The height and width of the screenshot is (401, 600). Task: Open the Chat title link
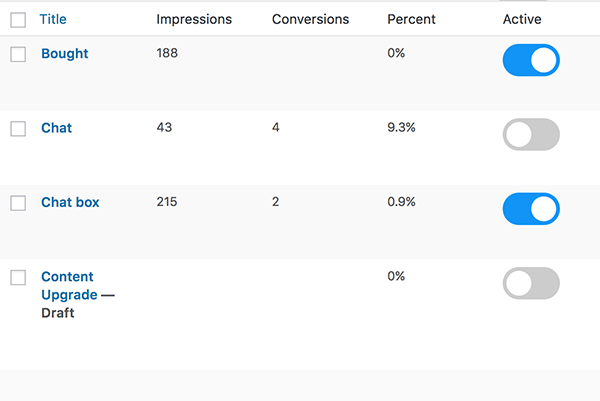tap(56, 129)
